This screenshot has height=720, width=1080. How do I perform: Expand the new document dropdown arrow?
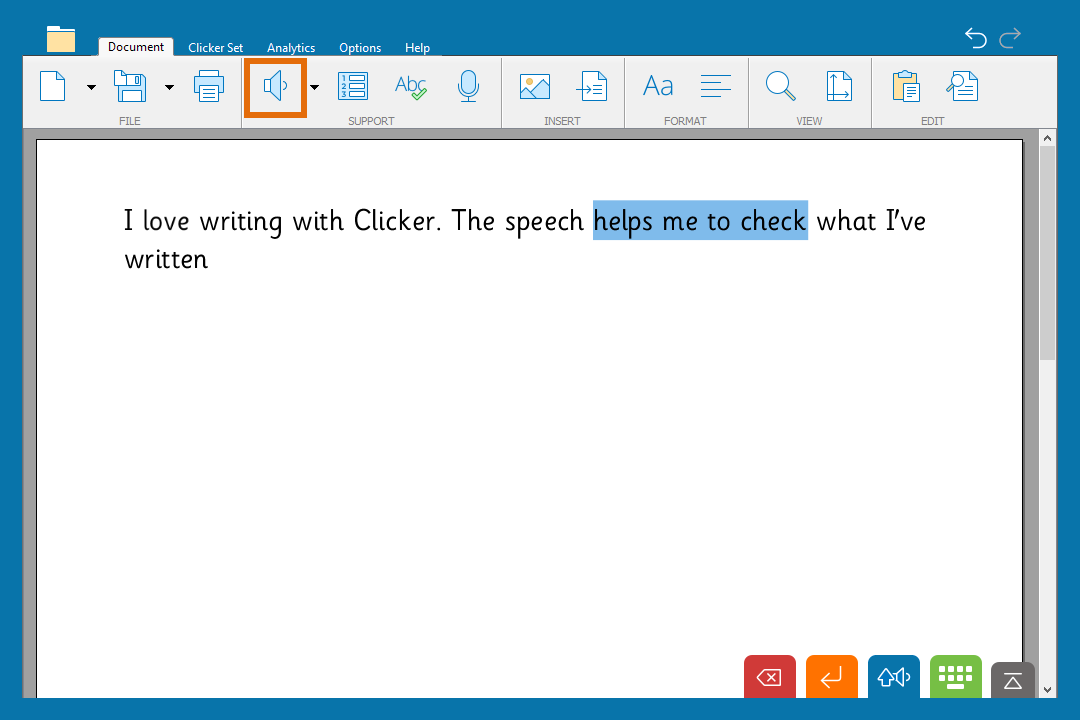pos(92,88)
